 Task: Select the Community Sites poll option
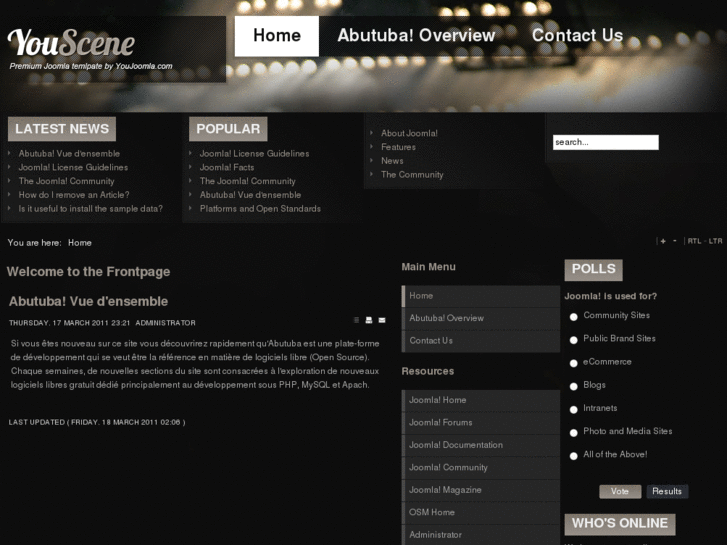574,317
